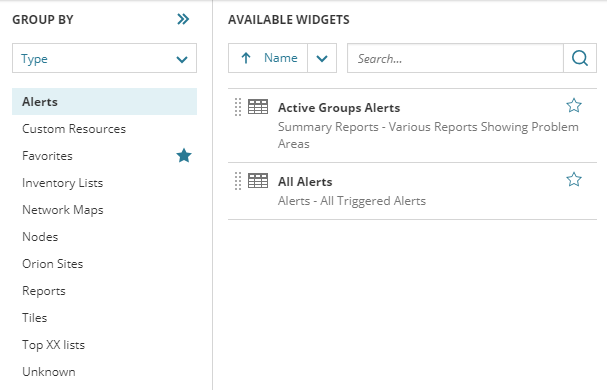Open the Group By Type dropdown
607x390 pixels.
[105, 58]
